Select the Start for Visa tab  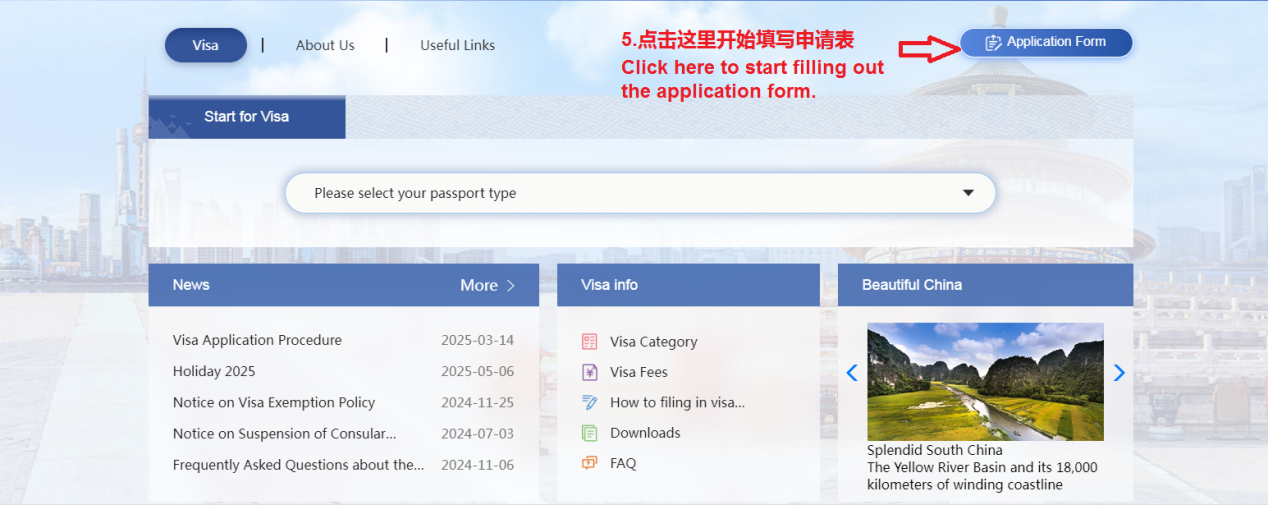pyautogui.click(x=247, y=117)
